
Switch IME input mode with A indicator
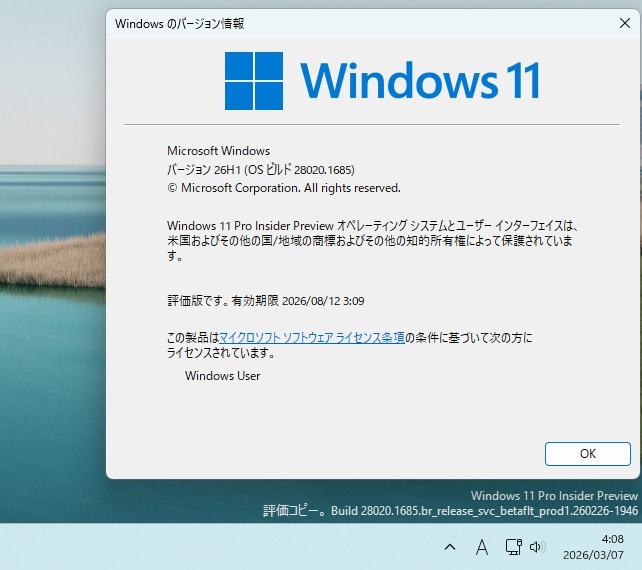[482, 547]
